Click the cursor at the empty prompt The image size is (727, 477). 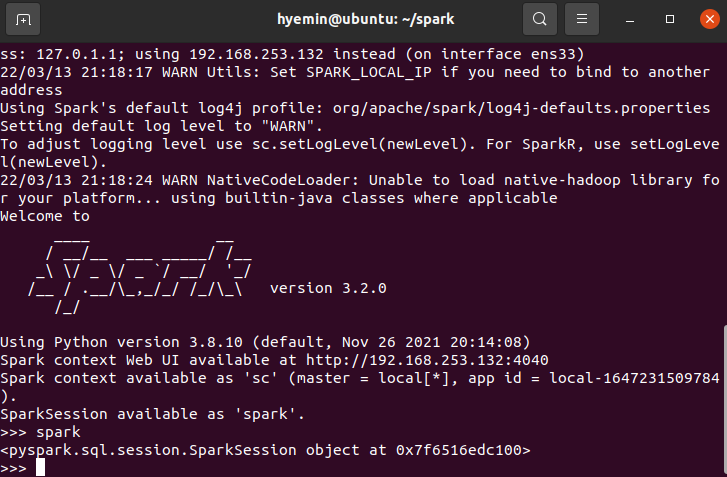pos(40,467)
